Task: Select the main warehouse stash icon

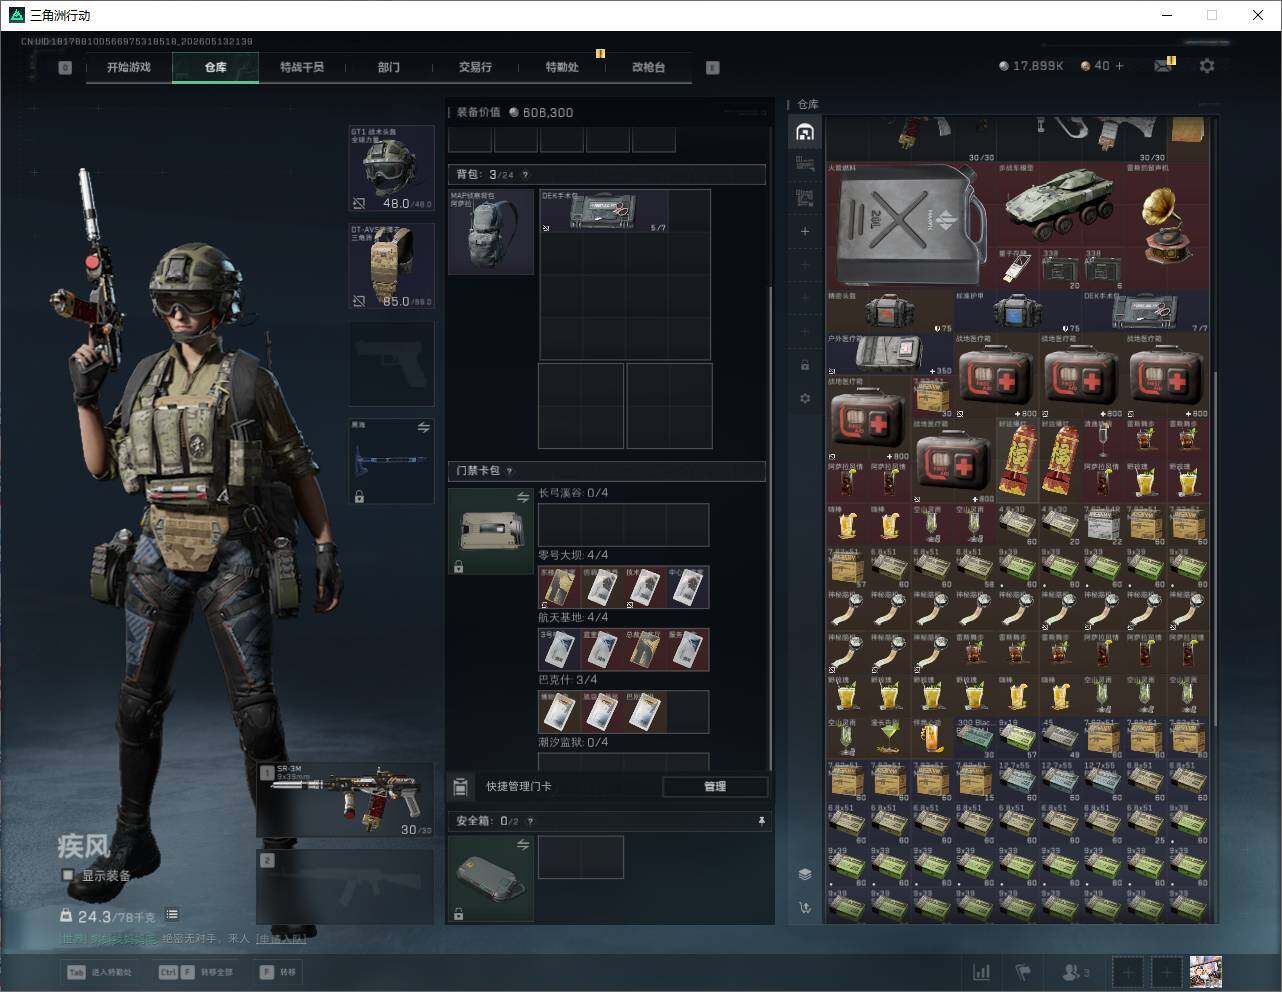Action: point(805,132)
